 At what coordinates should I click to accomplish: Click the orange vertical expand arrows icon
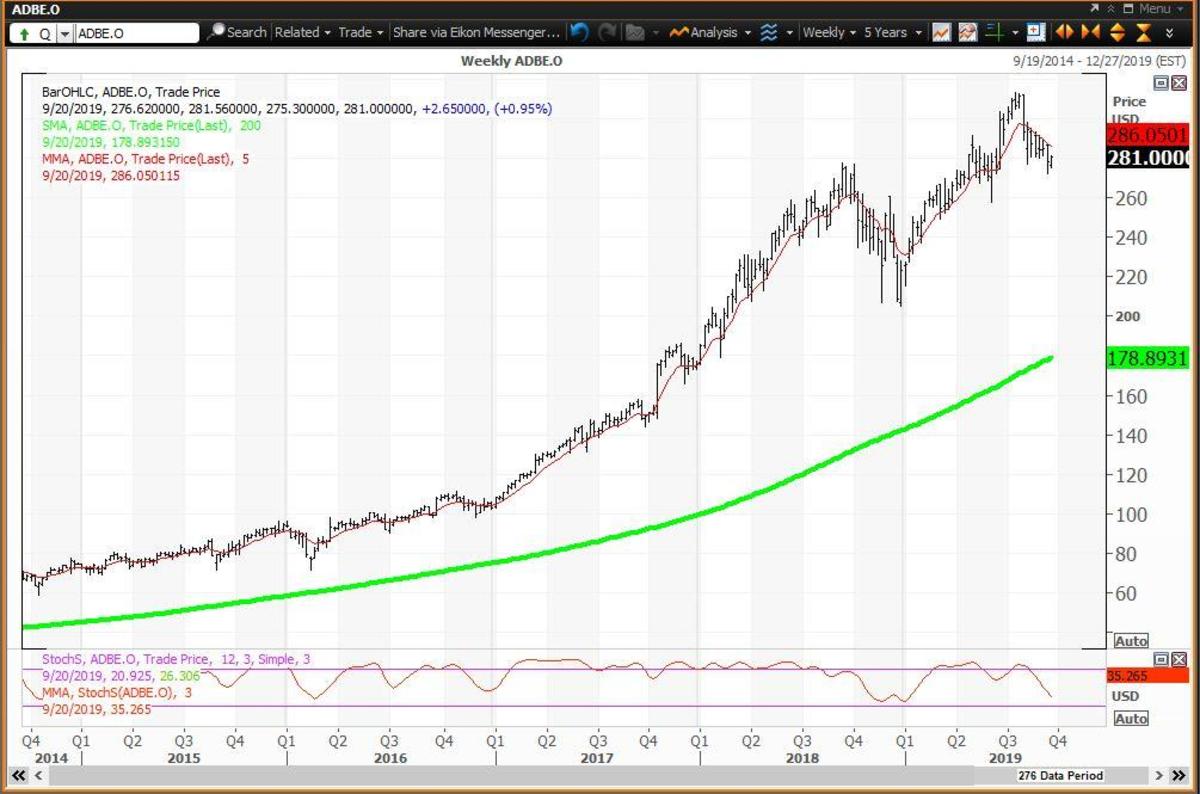pyautogui.click(x=1117, y=32)
